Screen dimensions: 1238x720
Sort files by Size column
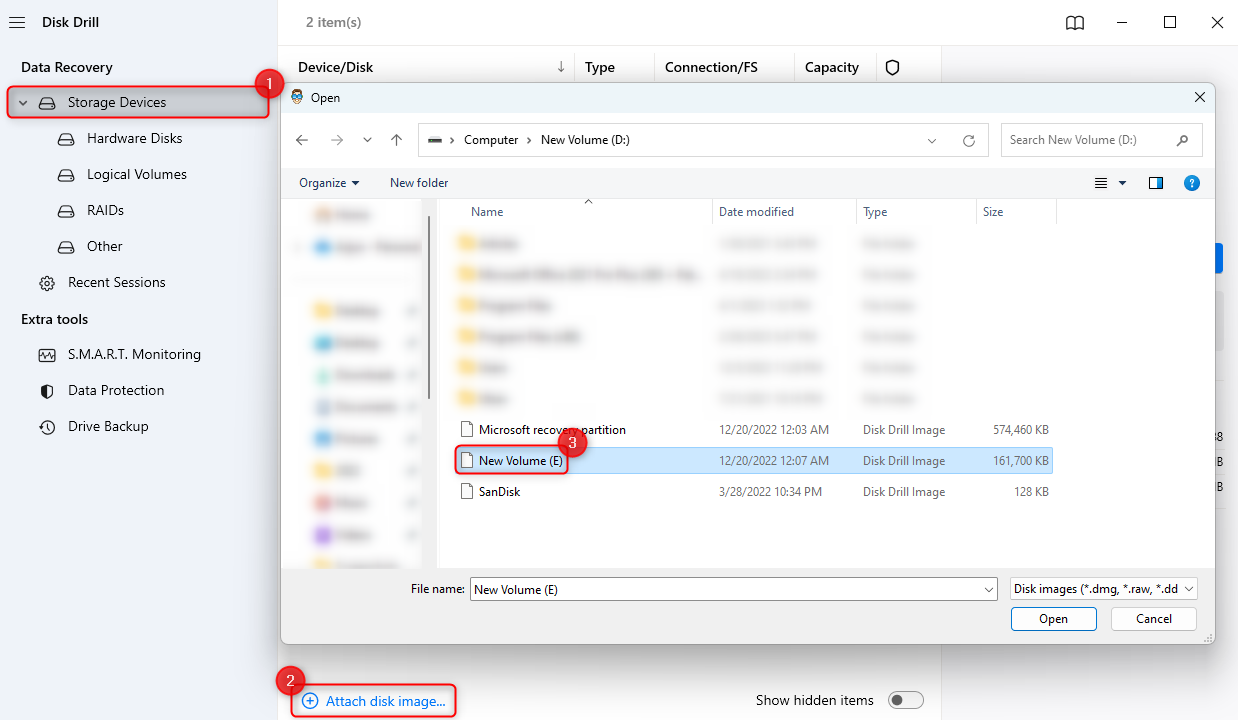(993, 212)
